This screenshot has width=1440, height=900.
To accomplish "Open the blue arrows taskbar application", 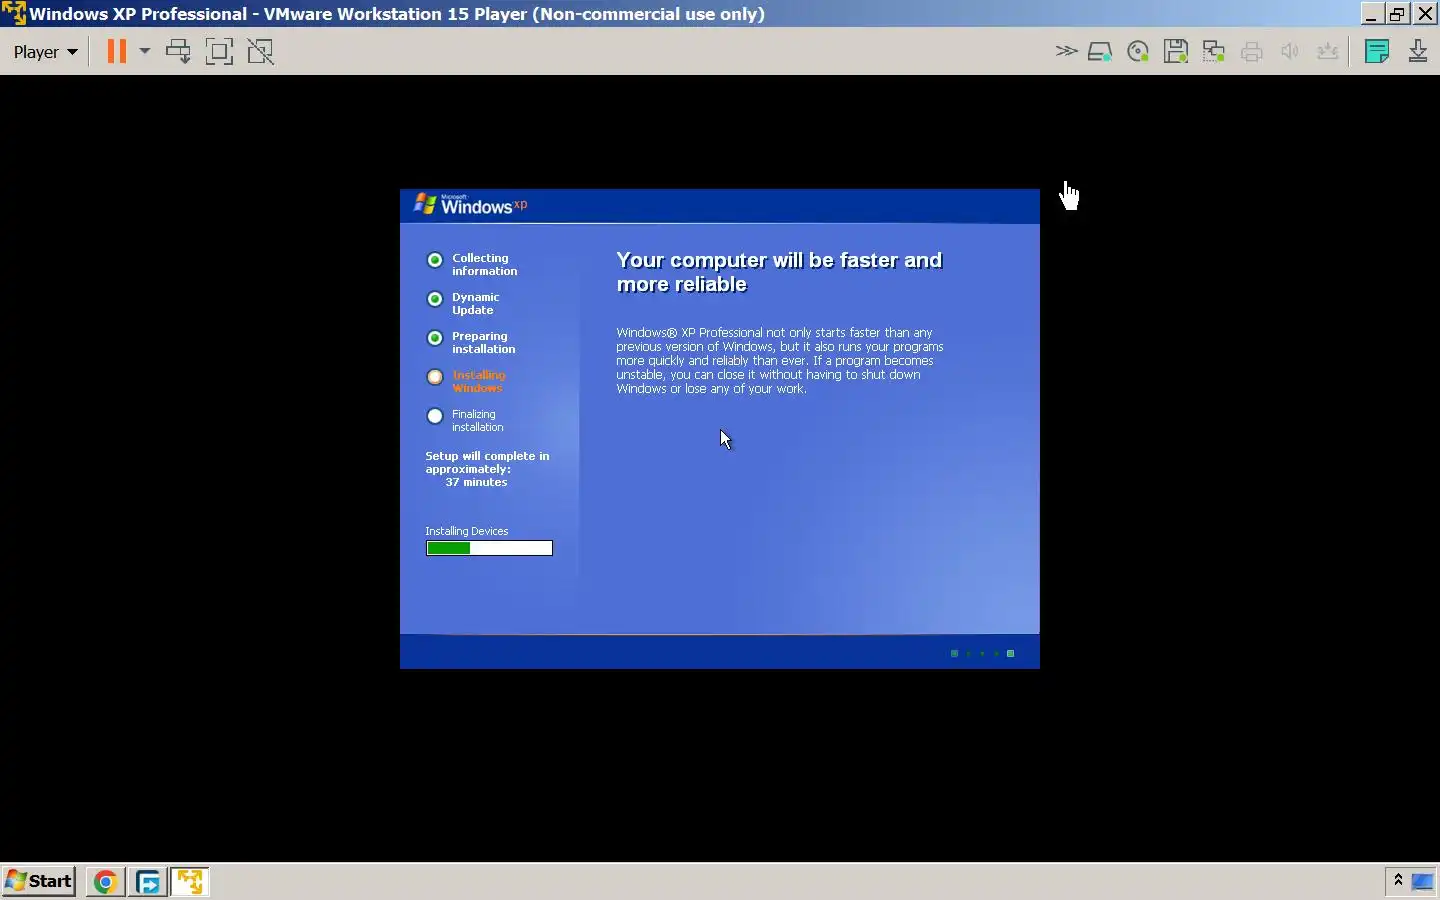I will click(x=148, y=882).
